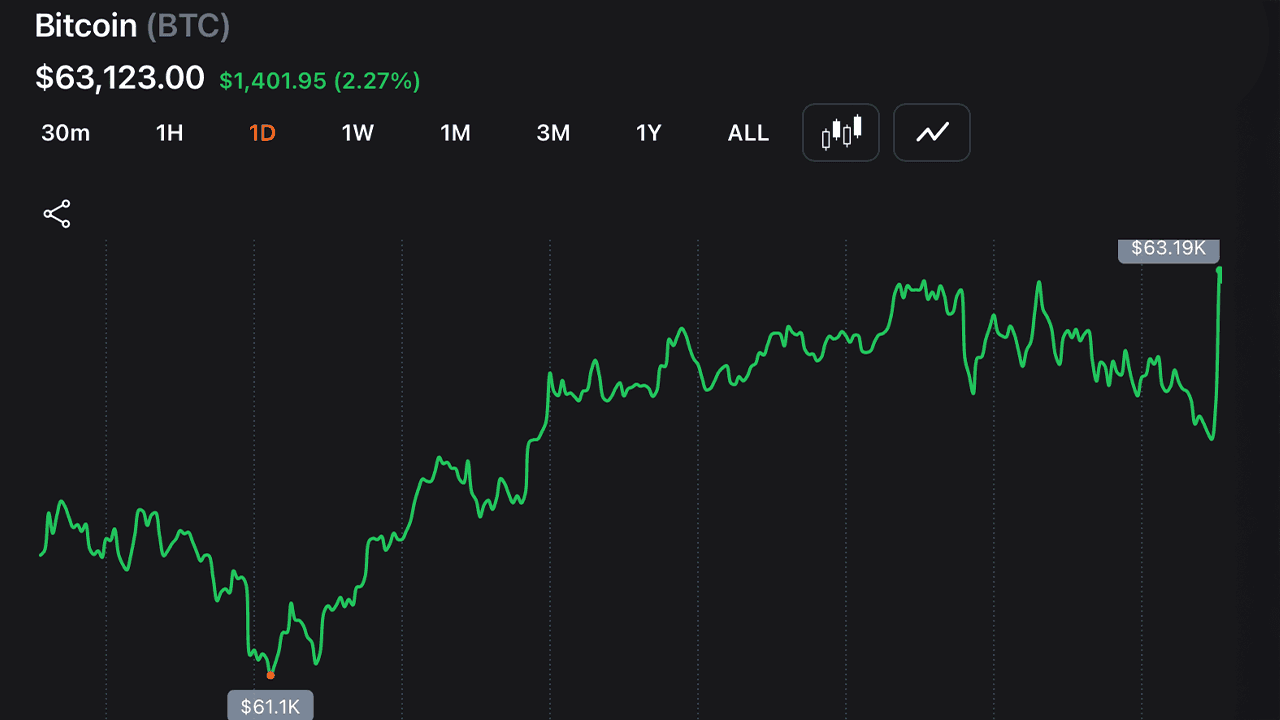1280x720 pixels.
Task: Switch to candlestick chart view
Action: click(x=841, y=132)
